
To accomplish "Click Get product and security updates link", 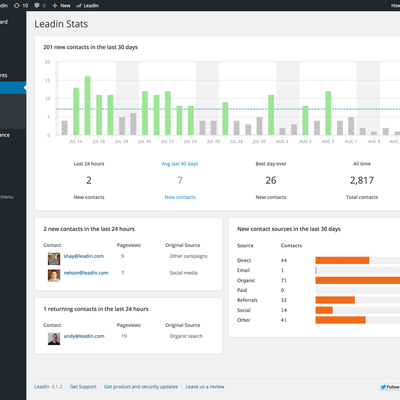I will [141, 387].
